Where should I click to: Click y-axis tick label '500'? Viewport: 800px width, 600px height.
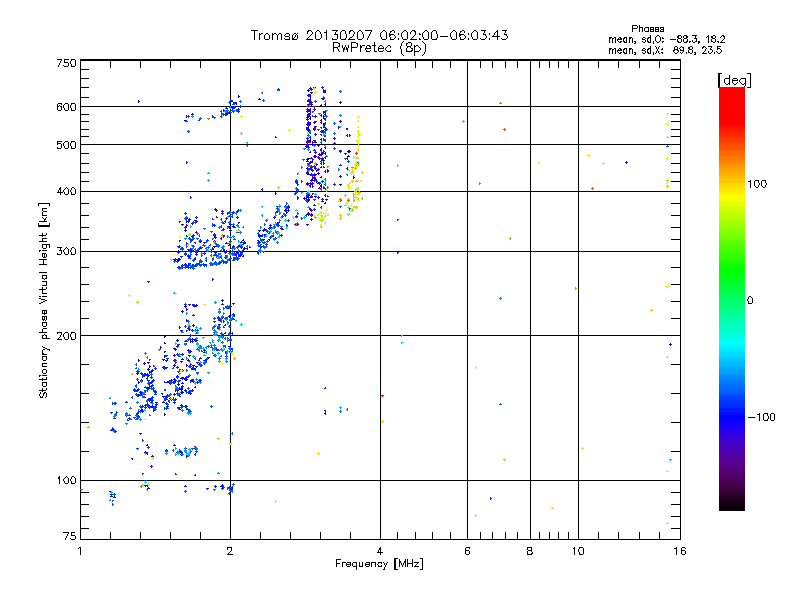coord(66,145)
